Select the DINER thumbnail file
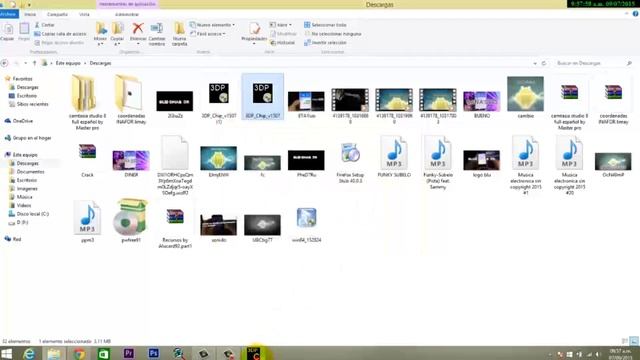This screenshot has height=360, width=640. coord(131,163)
